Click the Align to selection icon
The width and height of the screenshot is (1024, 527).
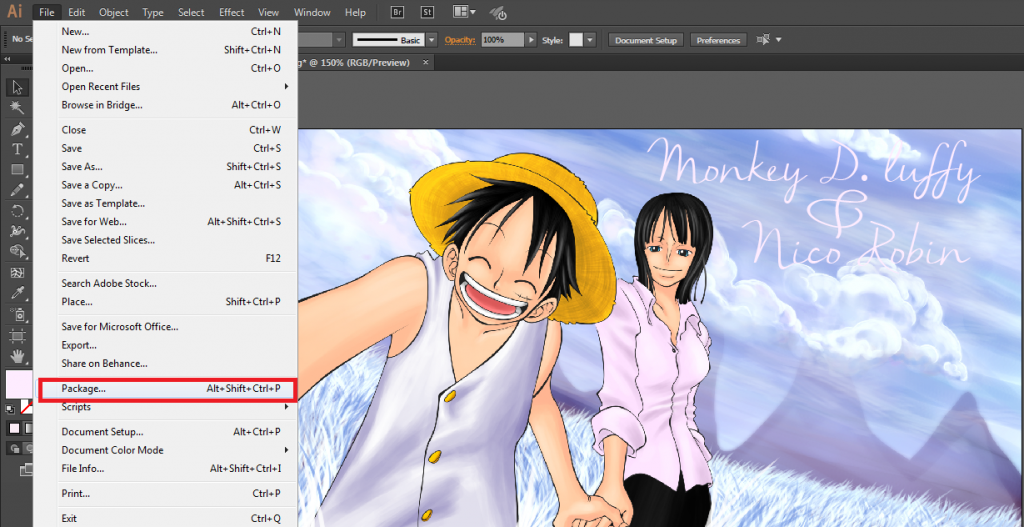(x=762, y=40)
